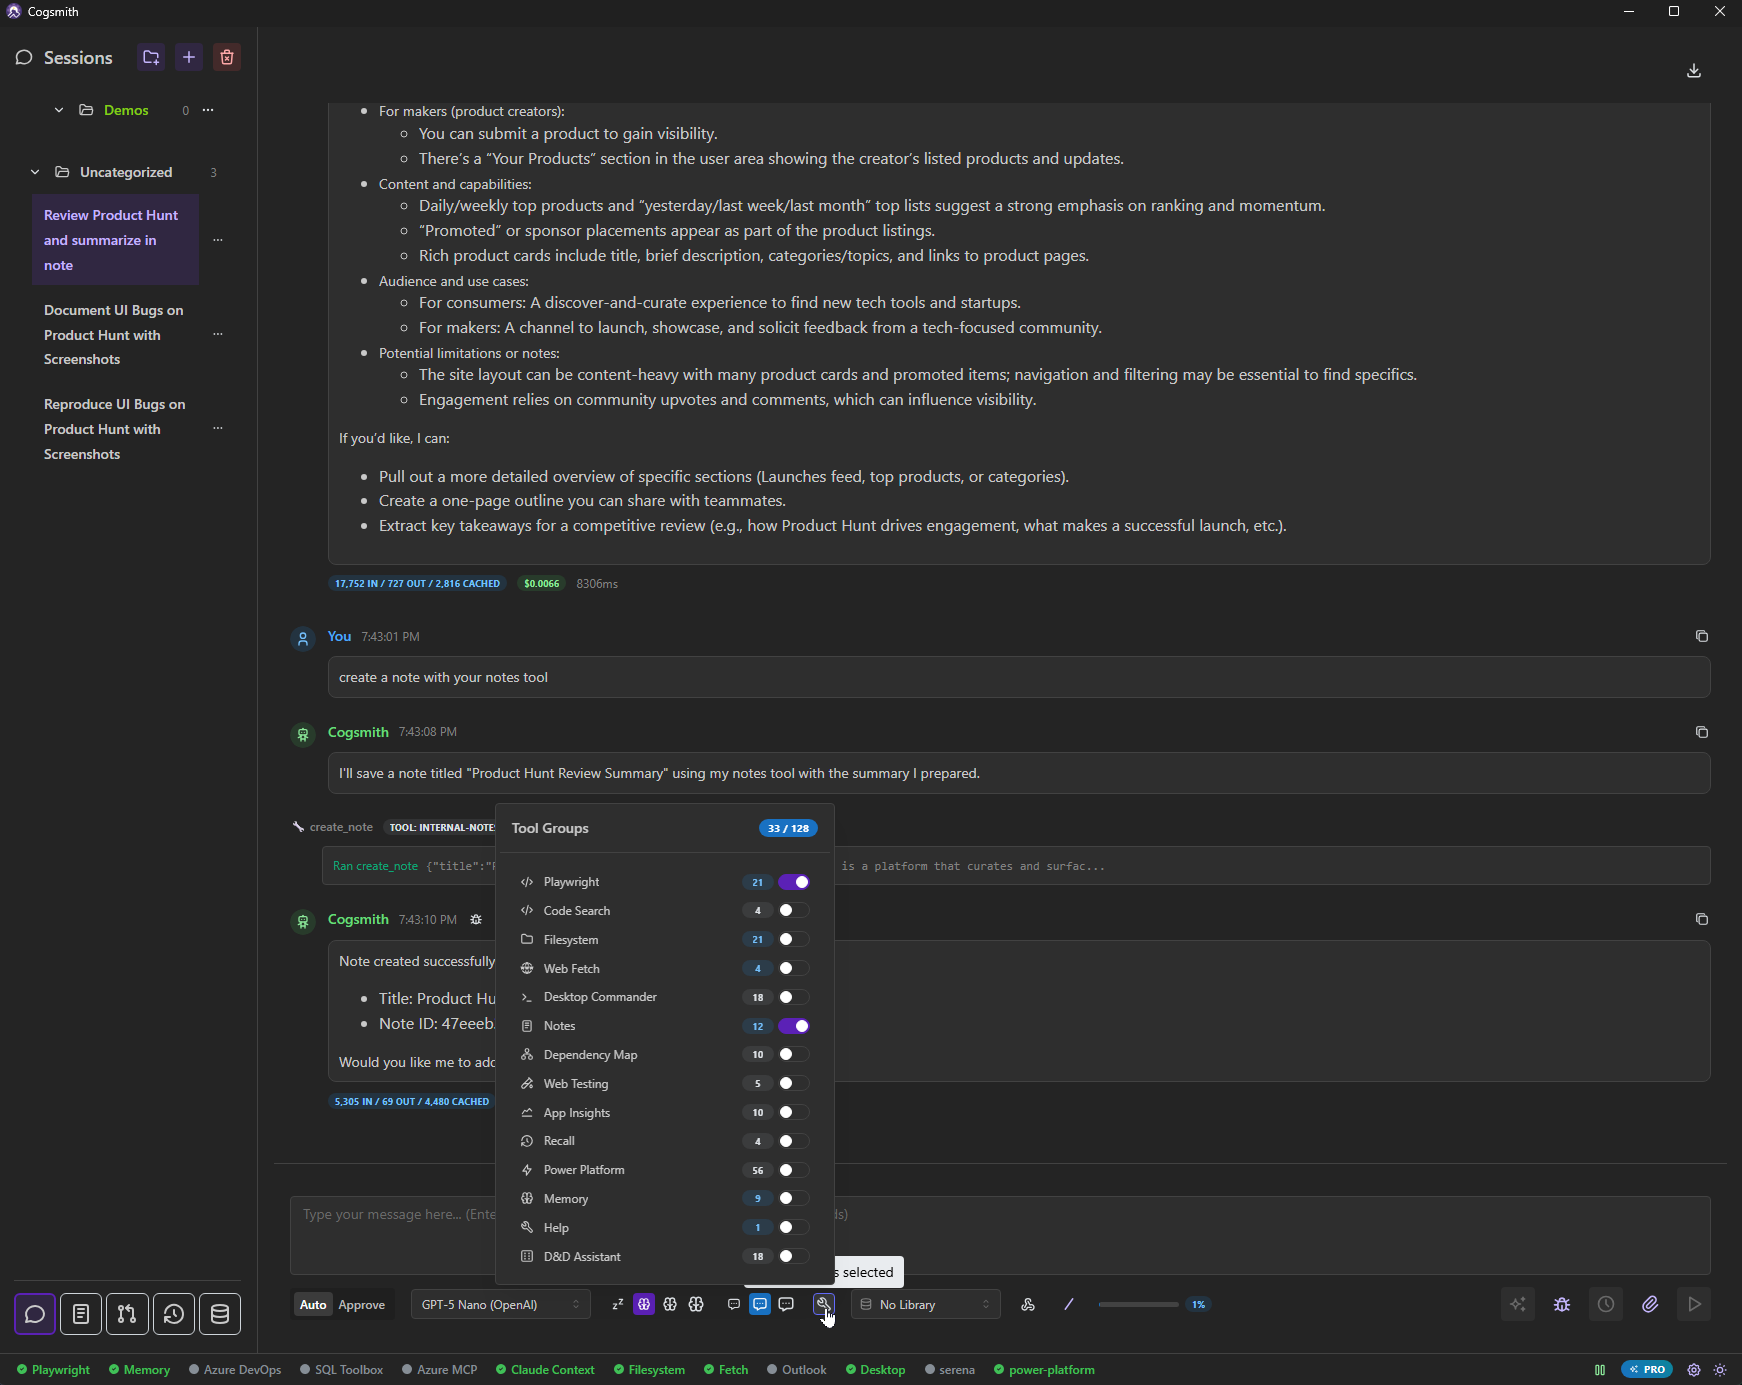
Task: Disable the Notes tool group
Action: tap(794, 1026)
